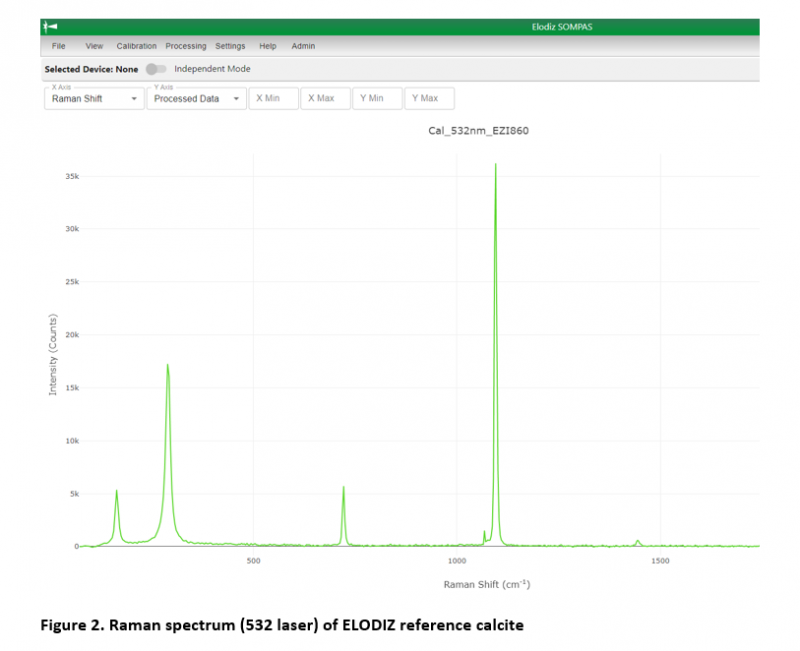Open the View menu
Screen dimensions: 800x651
(94, 46)
